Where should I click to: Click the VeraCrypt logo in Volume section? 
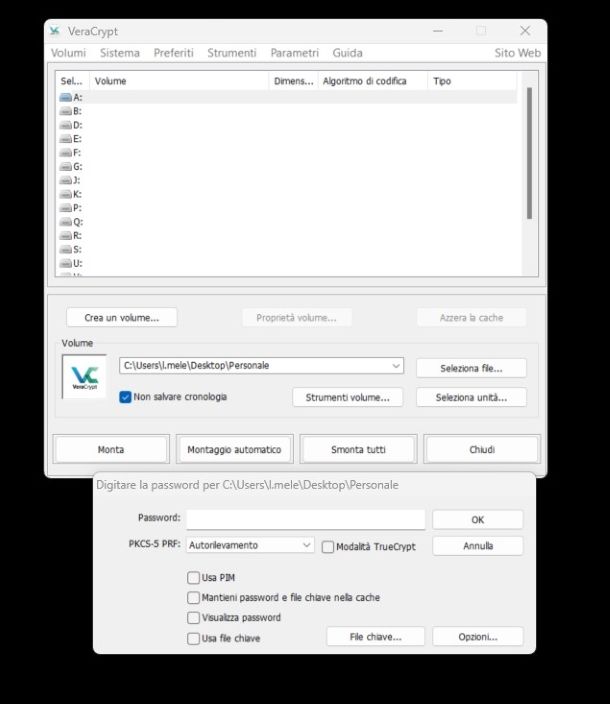[84, 377]
